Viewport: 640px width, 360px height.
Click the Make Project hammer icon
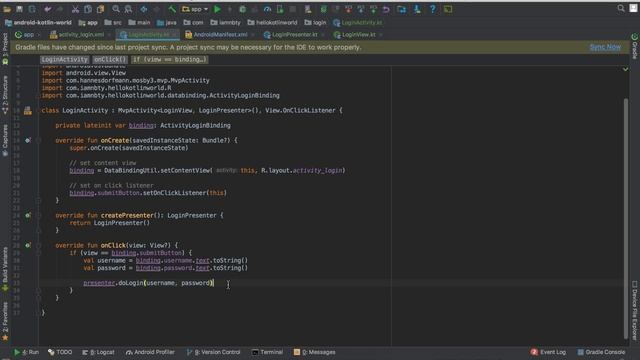click(172, 9)
